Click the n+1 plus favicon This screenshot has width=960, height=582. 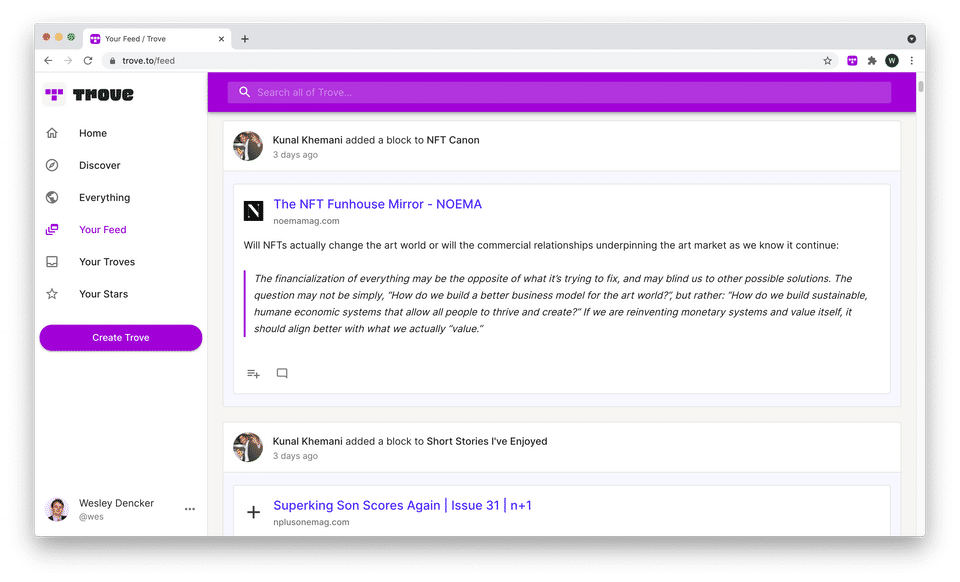[x=253, y=512]
